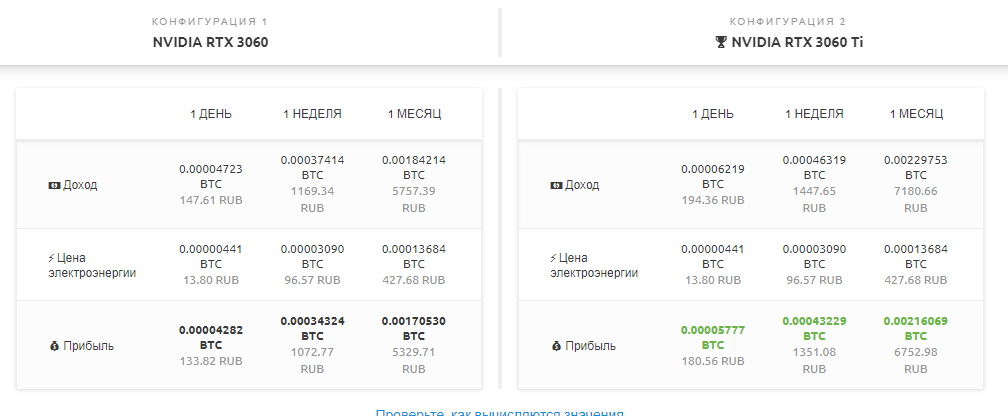Click the 1 НЕДЕЛЯ column header in configuration 2 table
The width and height of the screenshot is (1008, 416).
tap(814, 114)
